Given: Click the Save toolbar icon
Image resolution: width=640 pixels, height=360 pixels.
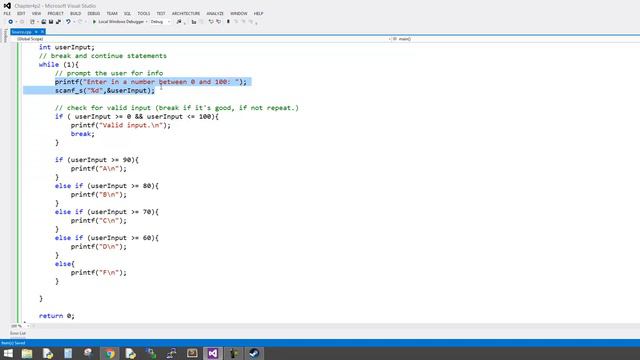Looking at the screenshot, I should pyautogui.click(x=51, y=22).
